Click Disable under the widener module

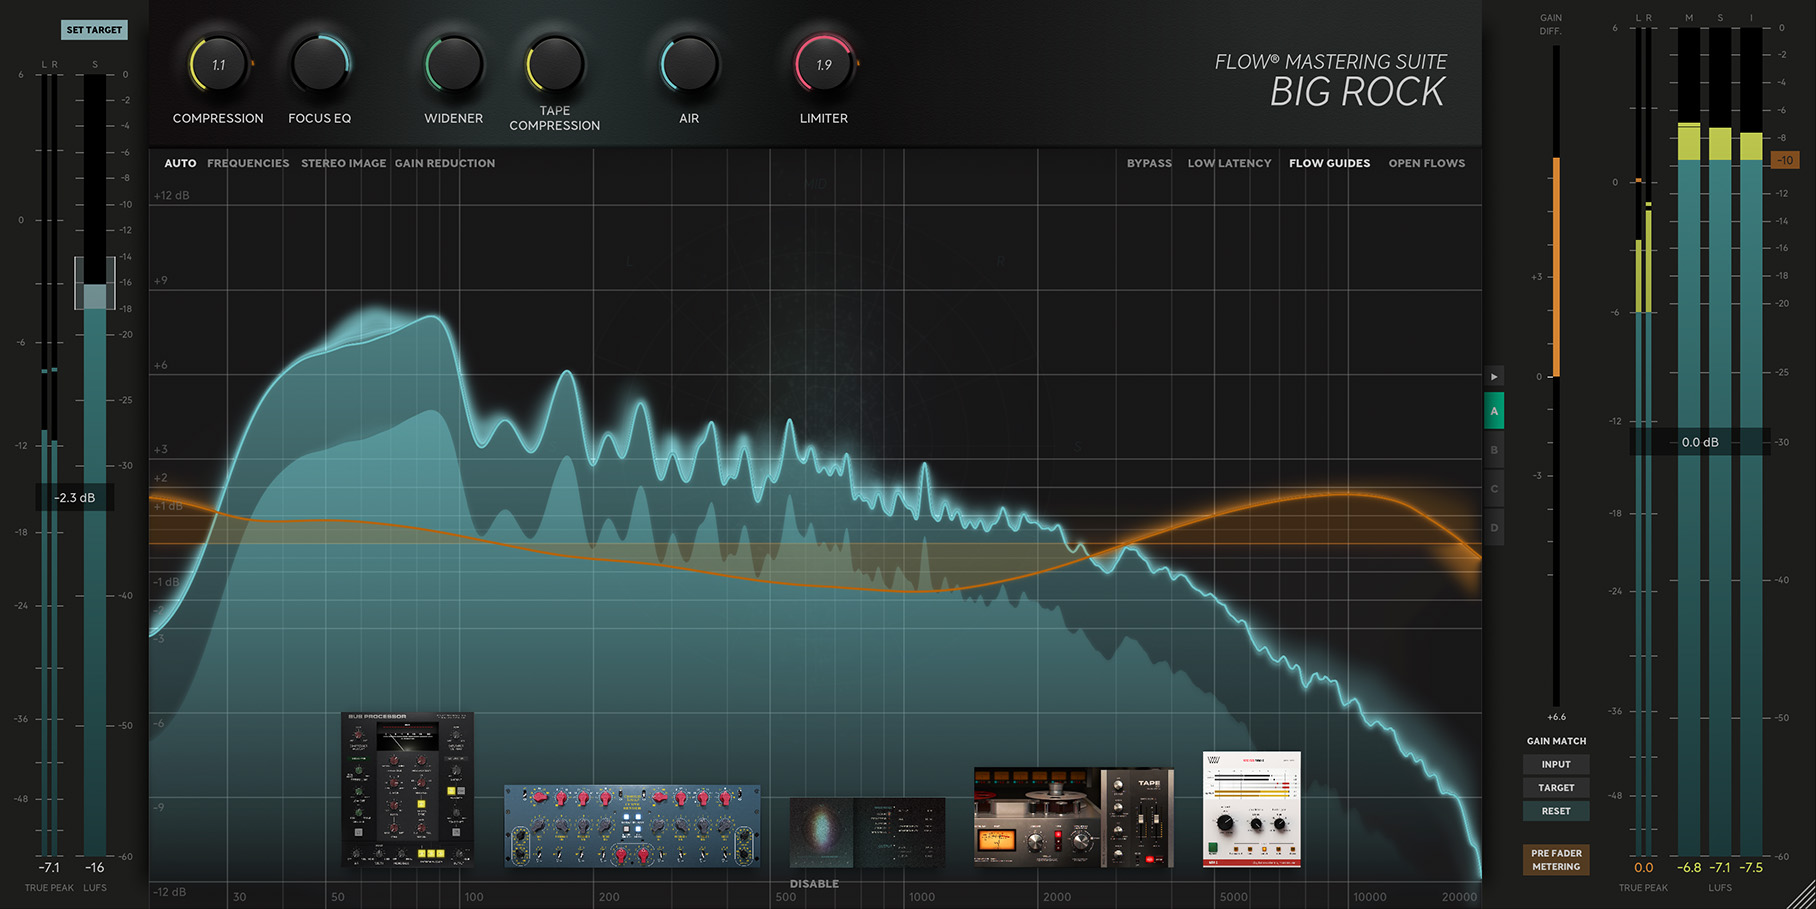(x=814, y=884)
